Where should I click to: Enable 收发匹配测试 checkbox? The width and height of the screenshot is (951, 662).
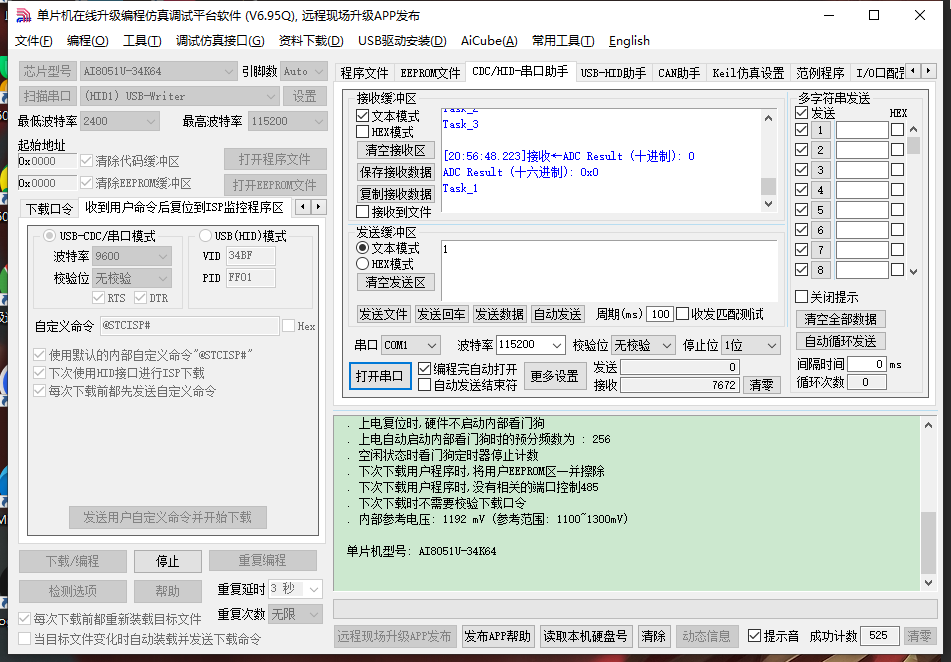[682, 314]
